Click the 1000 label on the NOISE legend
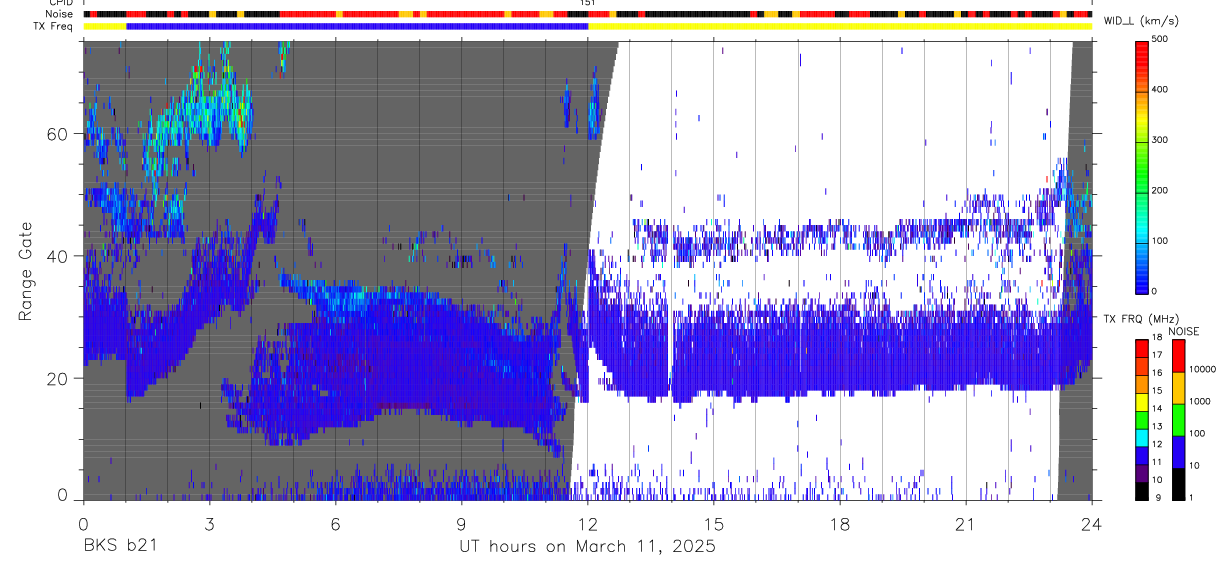Image resolution: width=1228 pixels, height=567 pixels. click(x=1200, y=401)
